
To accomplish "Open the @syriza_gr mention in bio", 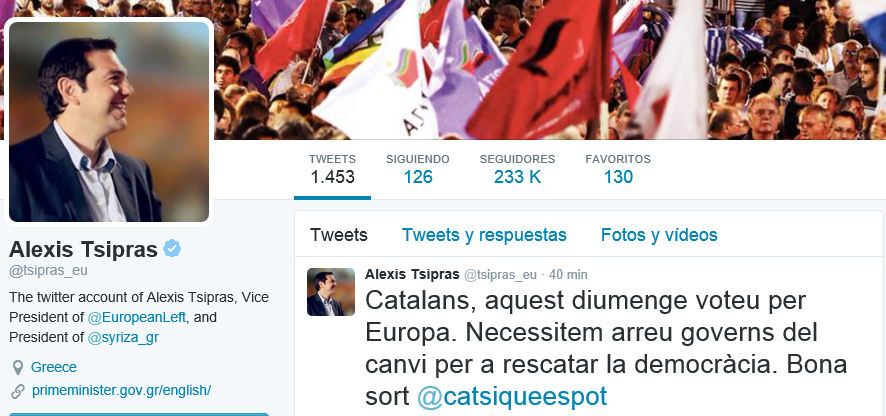I will tap(123, 337).
